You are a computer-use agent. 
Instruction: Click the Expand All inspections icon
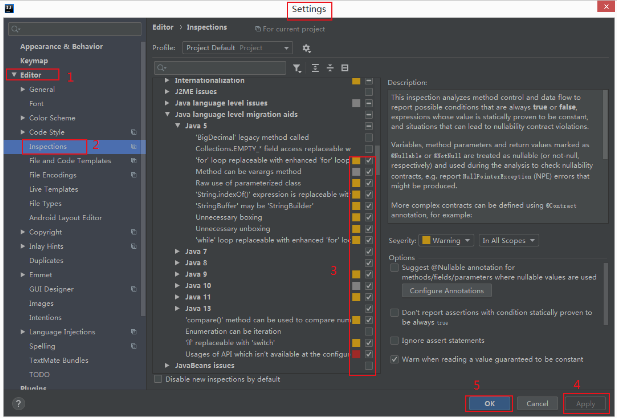315,68
